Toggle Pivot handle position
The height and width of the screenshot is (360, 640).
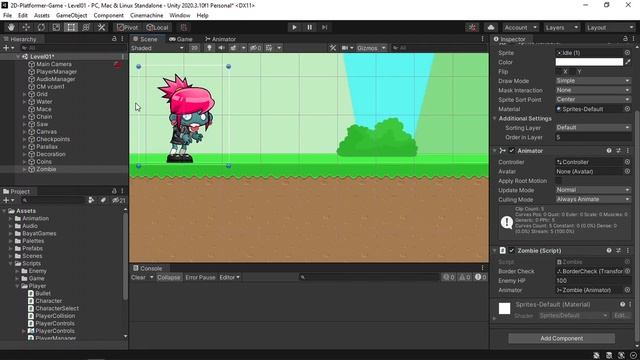(127, 27)
